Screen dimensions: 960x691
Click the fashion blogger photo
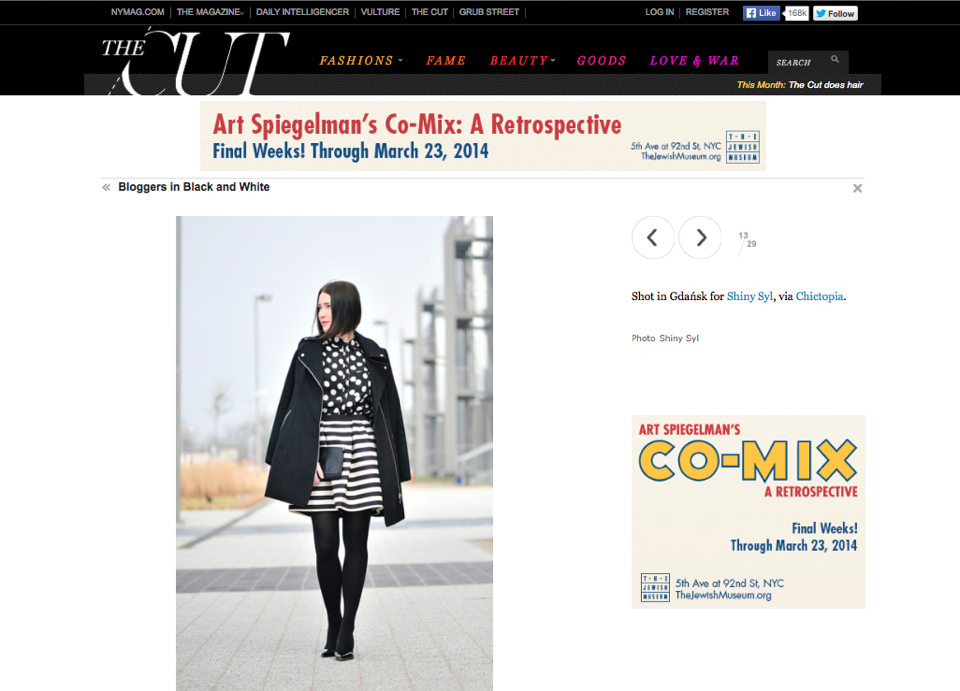pyautogui.click(x=334, y=454)
